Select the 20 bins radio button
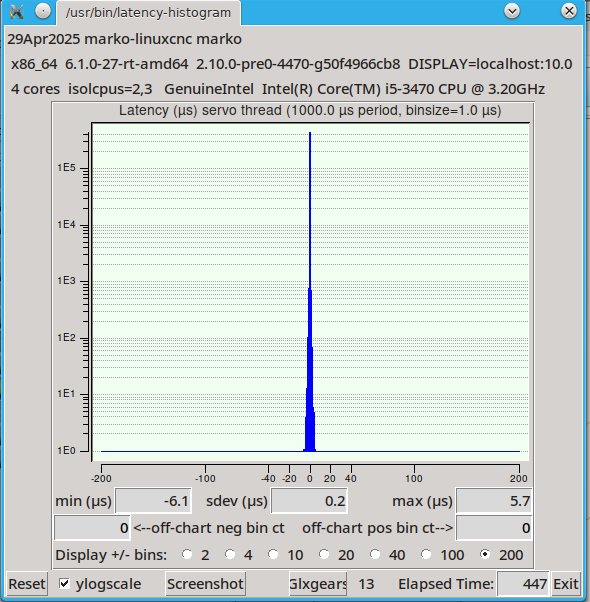This screenshot has width=590, height=602. click(324, 554)
